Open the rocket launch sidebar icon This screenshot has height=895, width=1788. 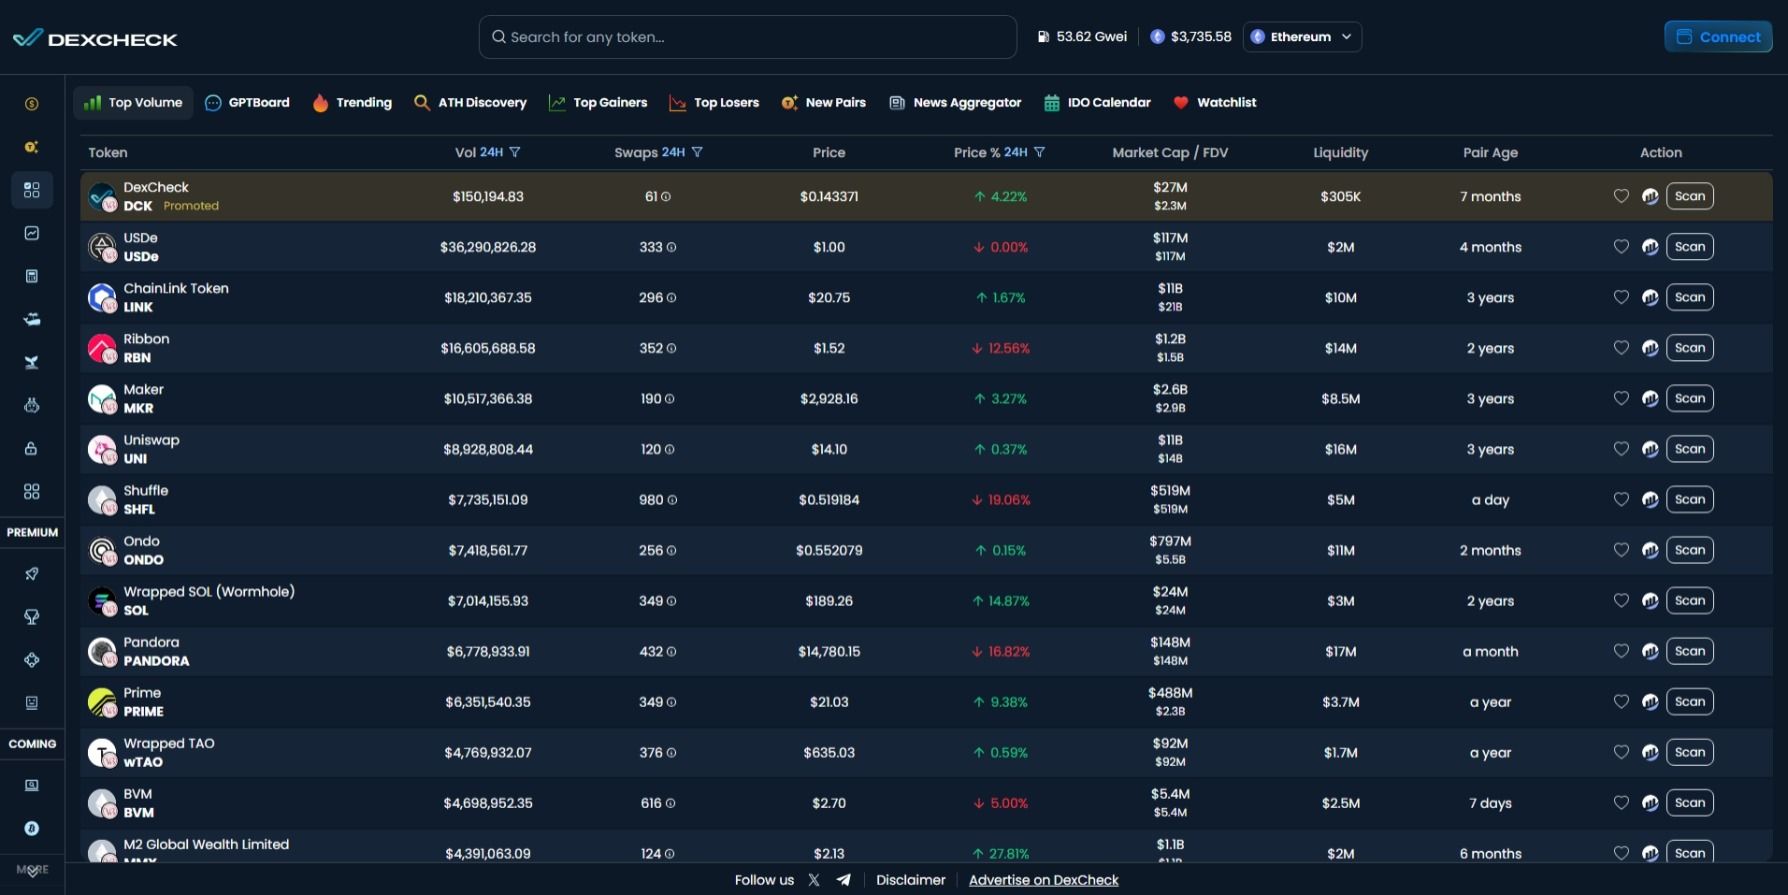32,574
